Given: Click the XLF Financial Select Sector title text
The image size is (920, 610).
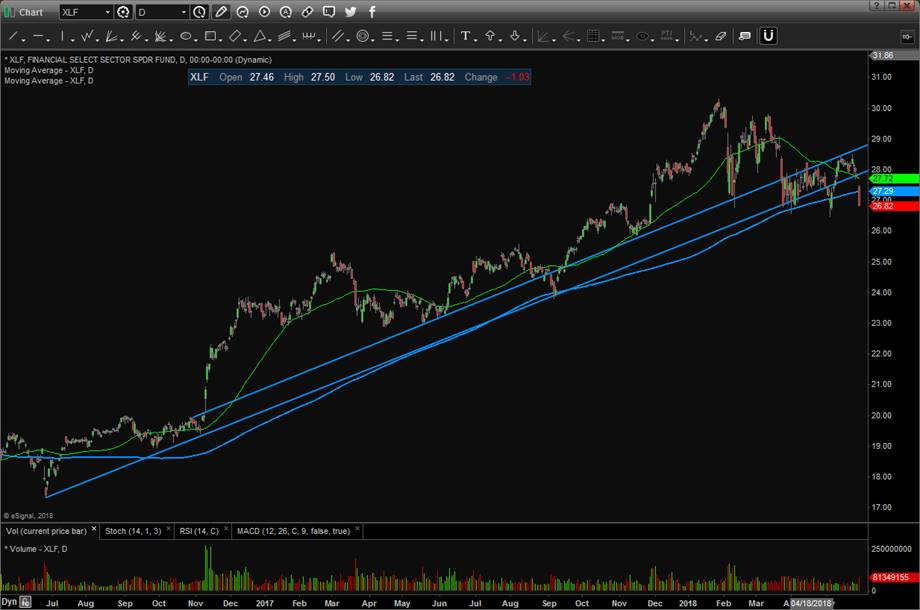Looking at the screenshot, I should click(138, 60).
